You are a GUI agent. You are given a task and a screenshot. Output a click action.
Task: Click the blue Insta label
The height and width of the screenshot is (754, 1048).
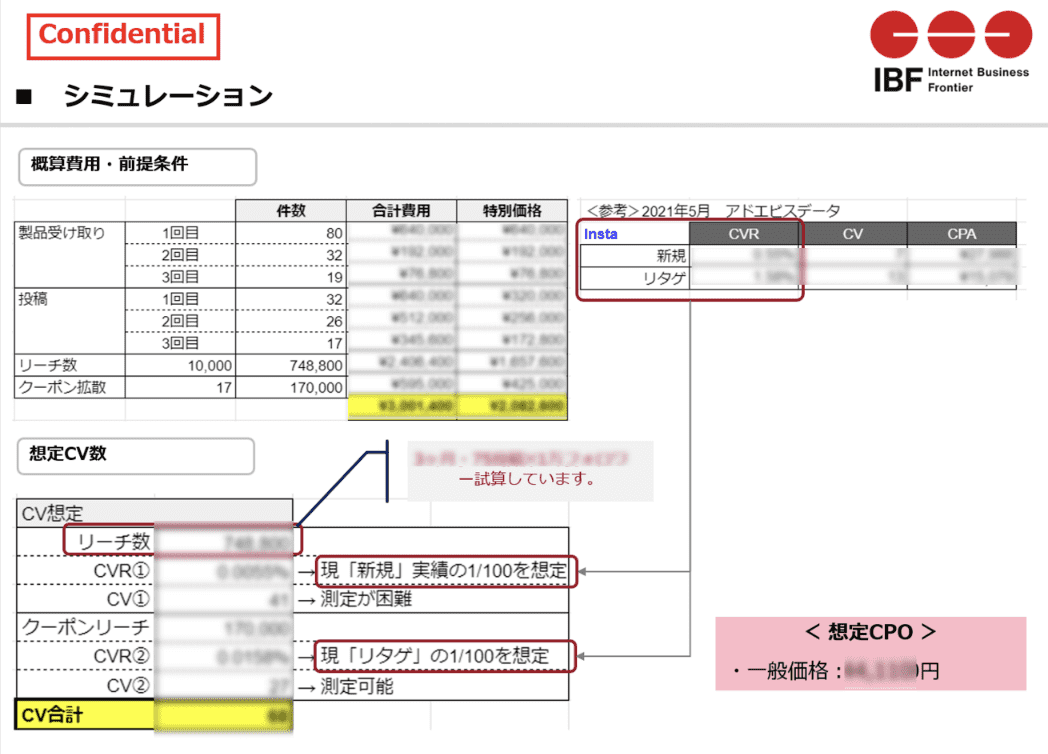601,234
